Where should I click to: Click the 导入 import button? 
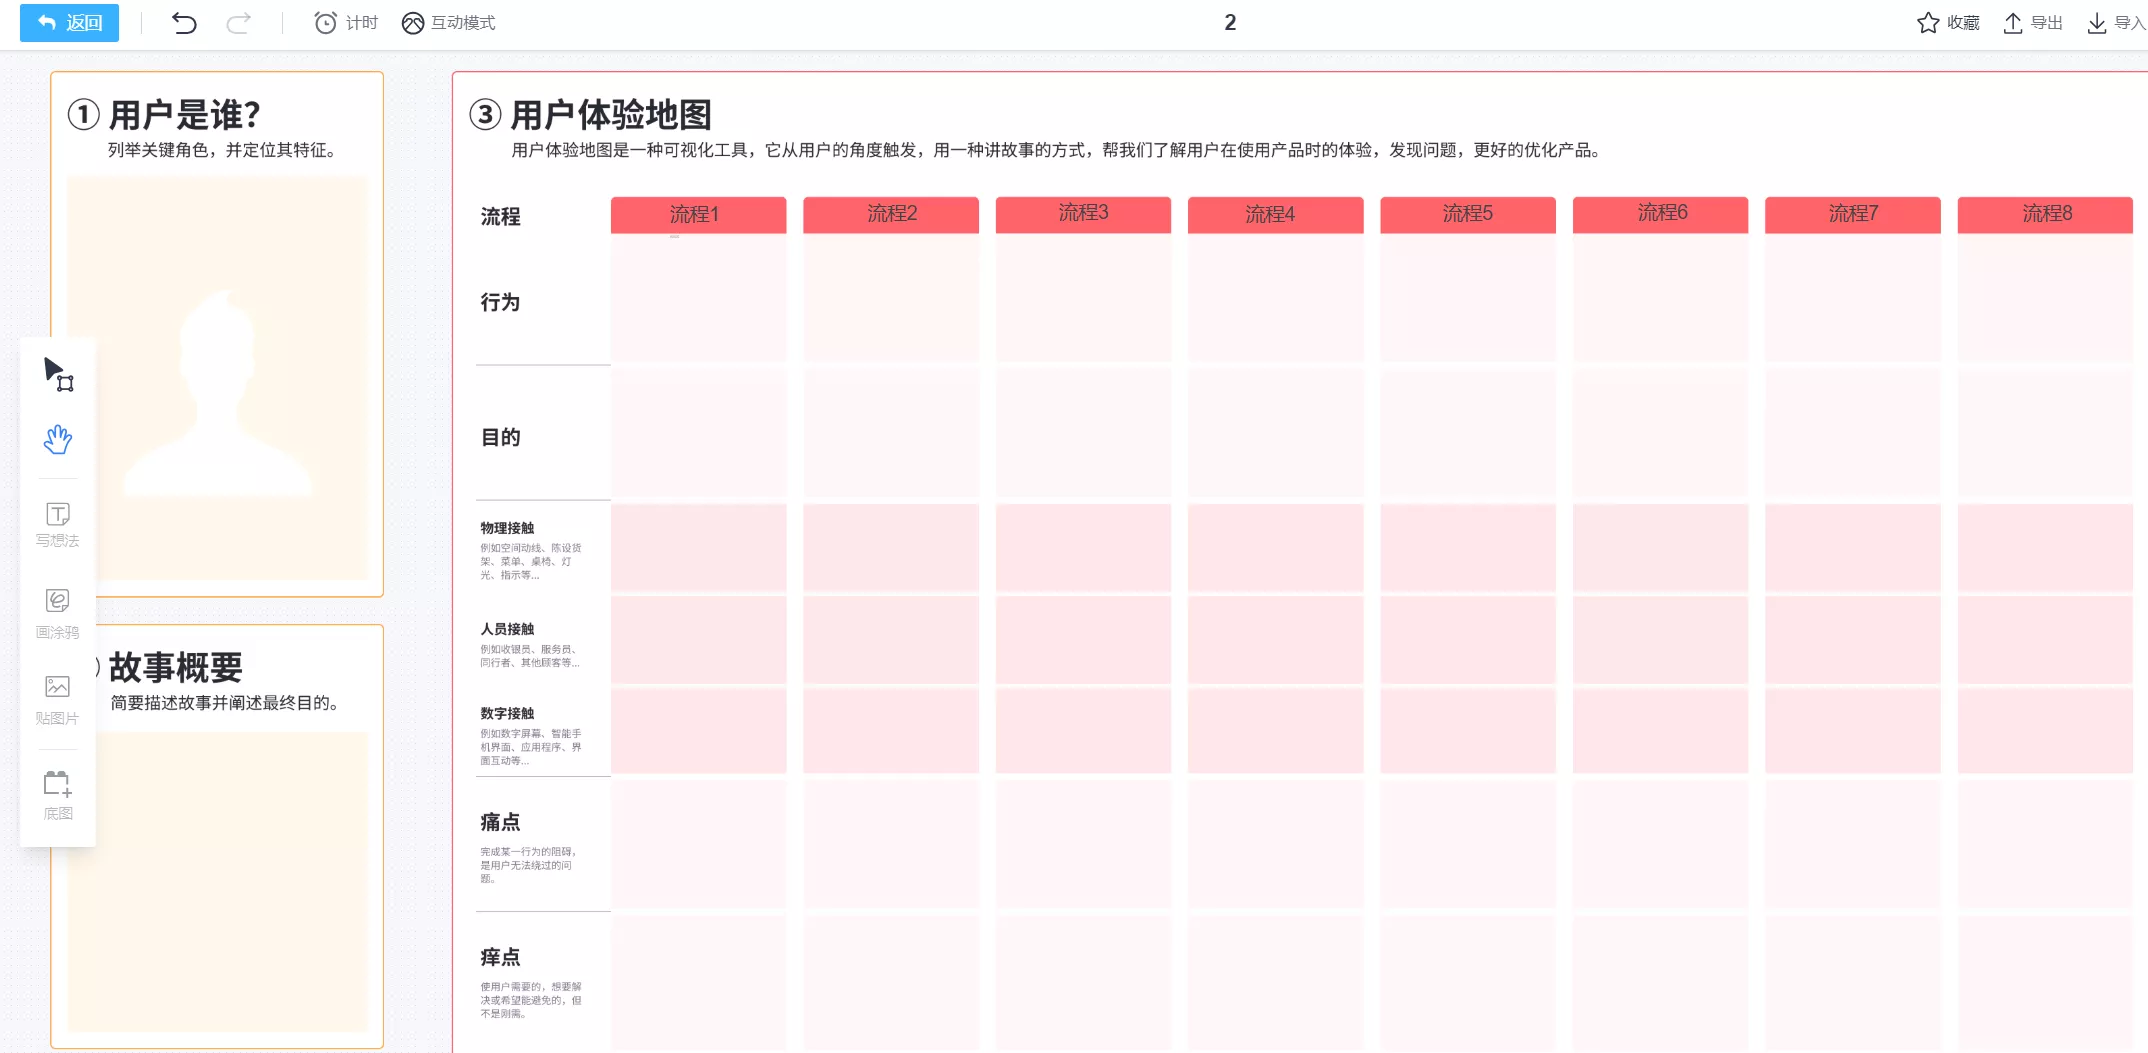(x=2115, y=23)
